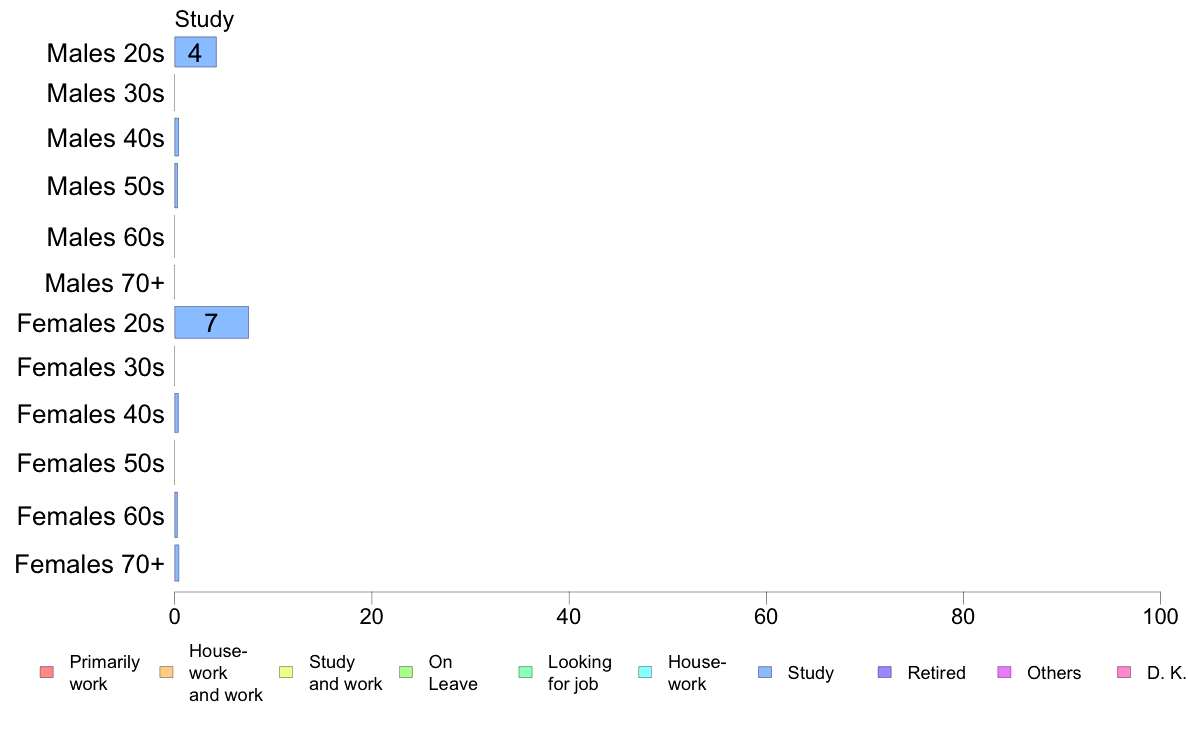Click the Males 20s bar labeled 4
This screenshot has height=736, width=1188.
click(195, 52)
